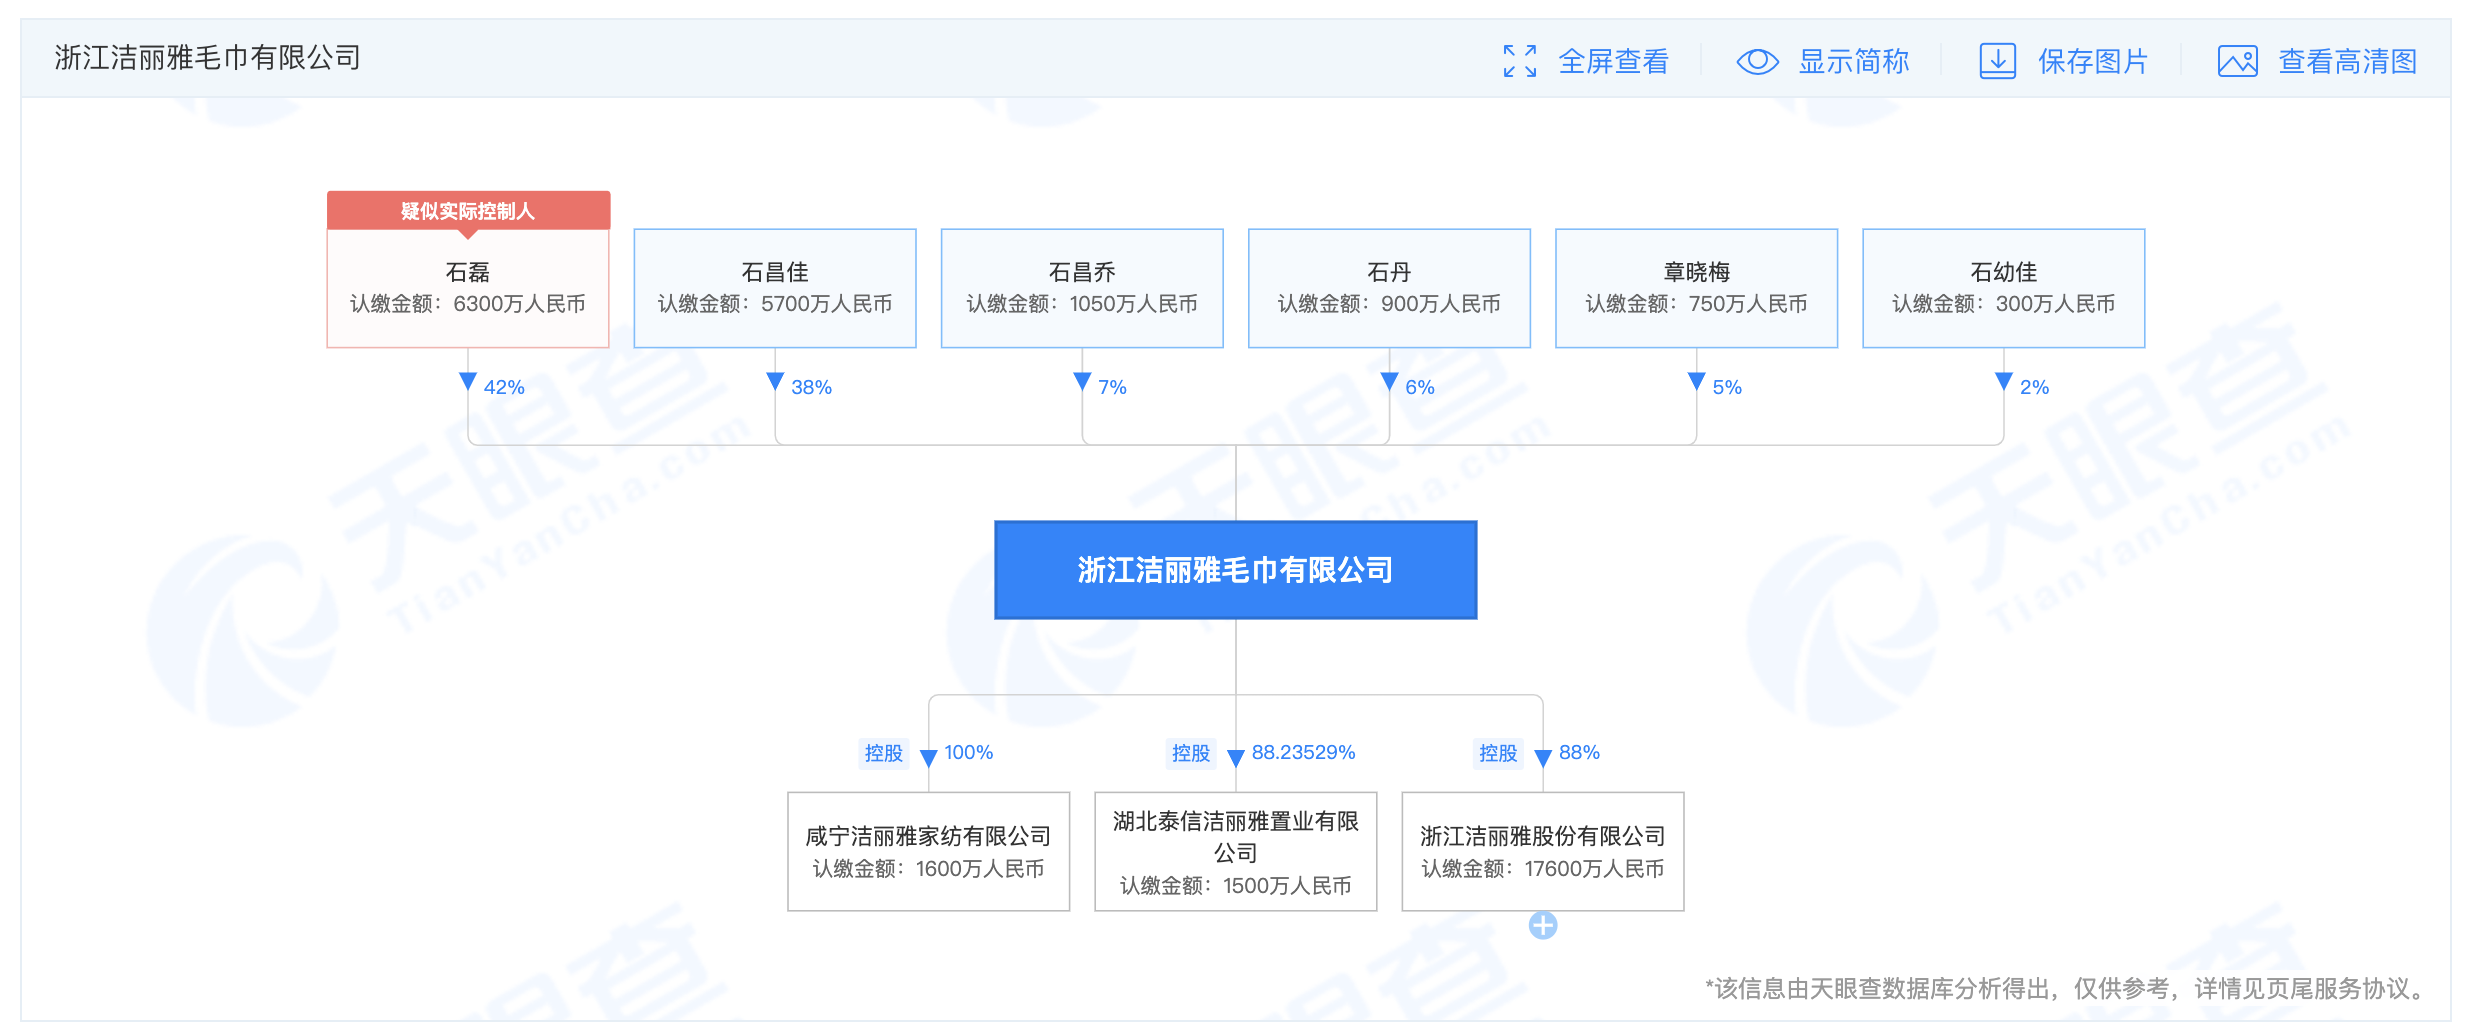Open subsidiary 咸宁洁丽雅家纺有限公司
This screenshot has width=2480, height=1028.
coord(928,851)
